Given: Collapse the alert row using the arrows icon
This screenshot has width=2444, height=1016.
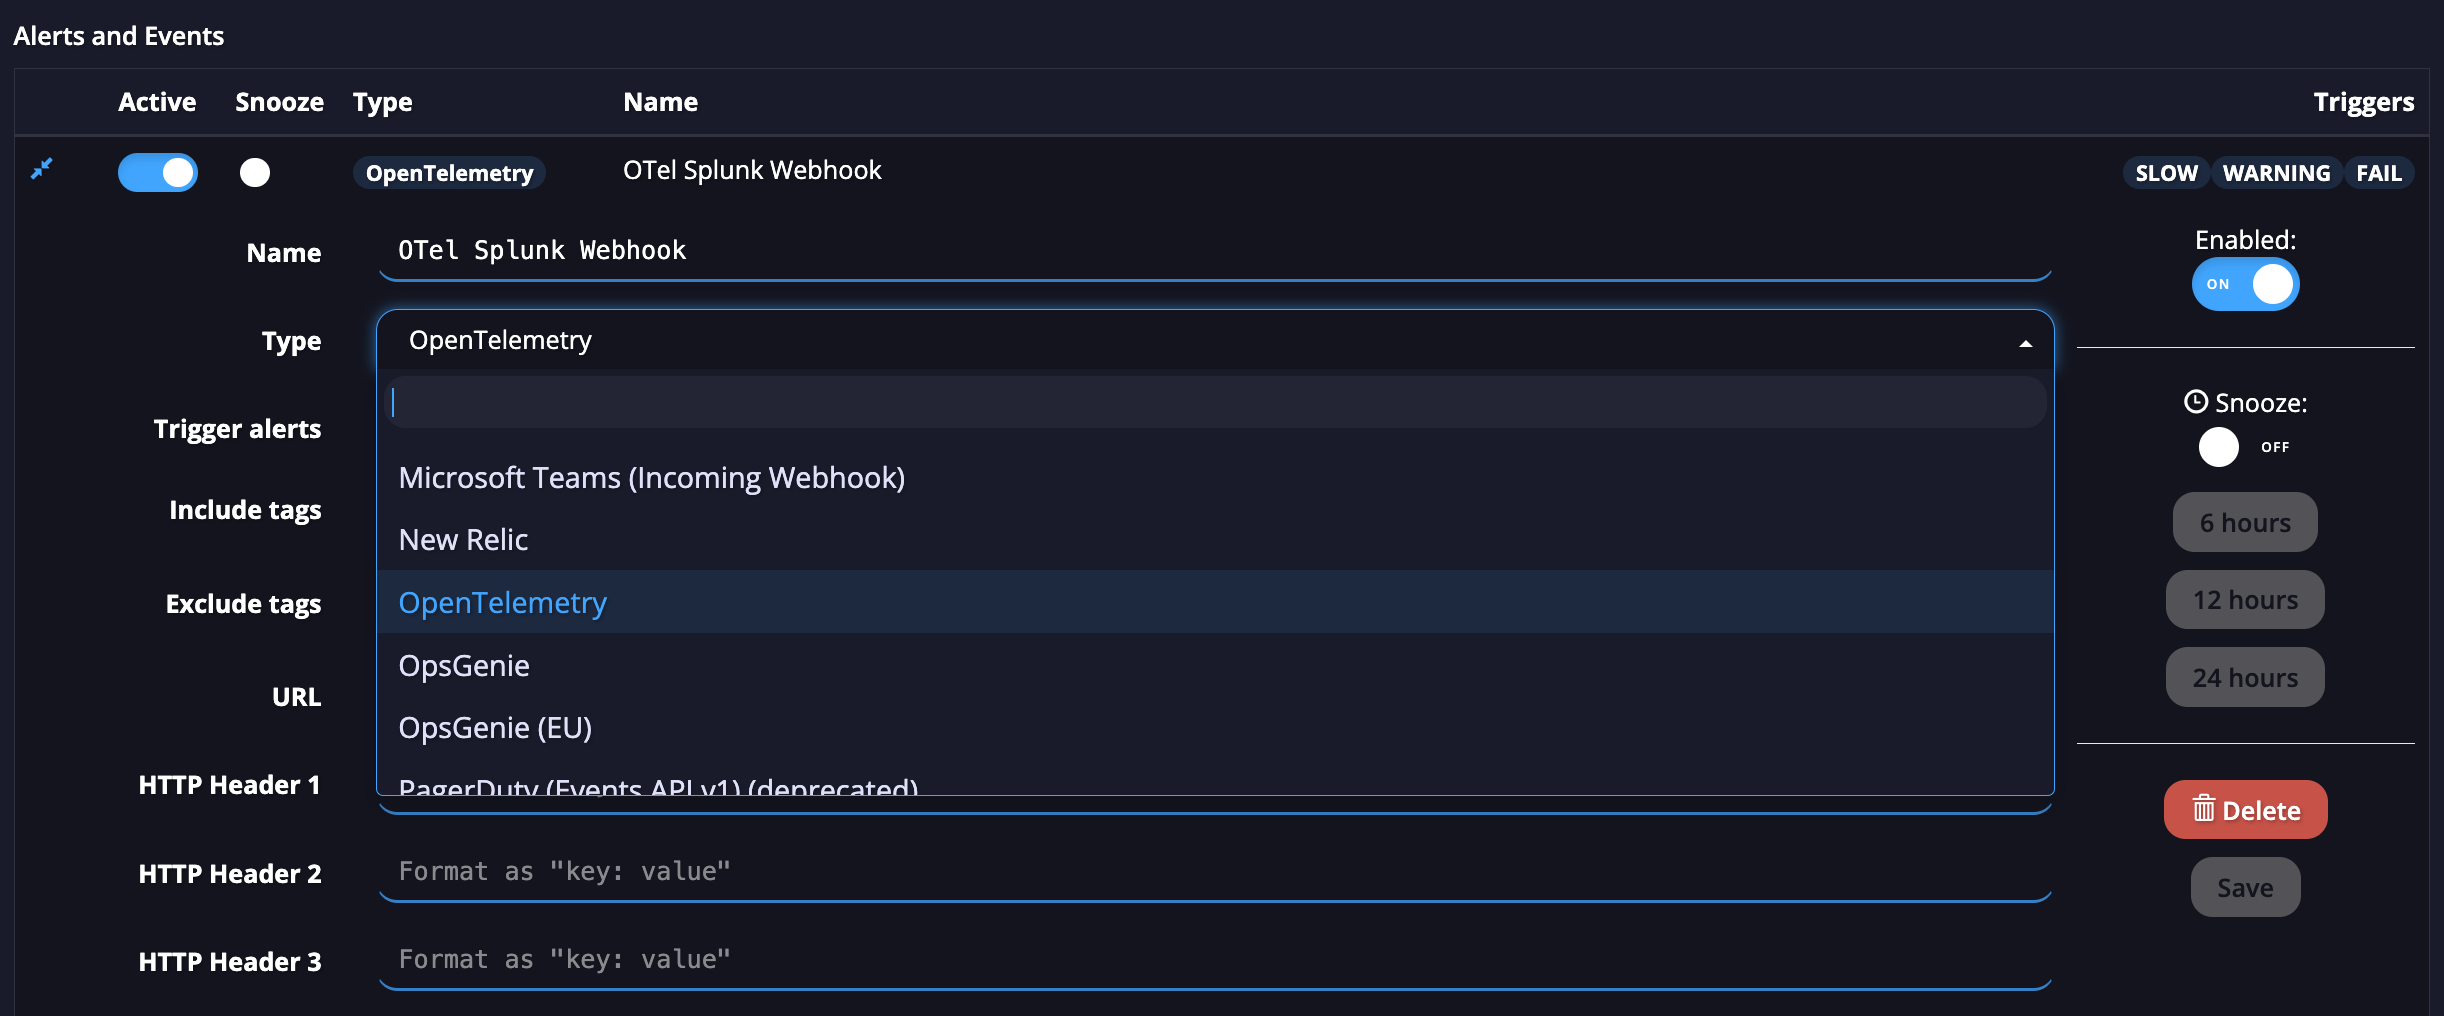Looking at the screenshot, I should click(x=42, y=168).
